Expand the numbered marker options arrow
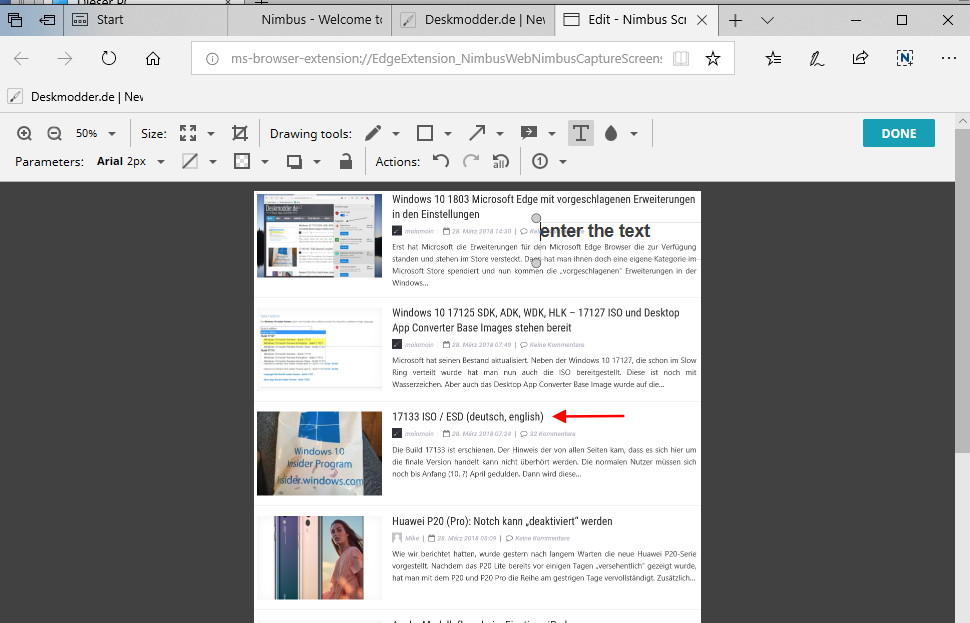The height and width of the screenshot is (623, 970). click(x=563, y=162)
